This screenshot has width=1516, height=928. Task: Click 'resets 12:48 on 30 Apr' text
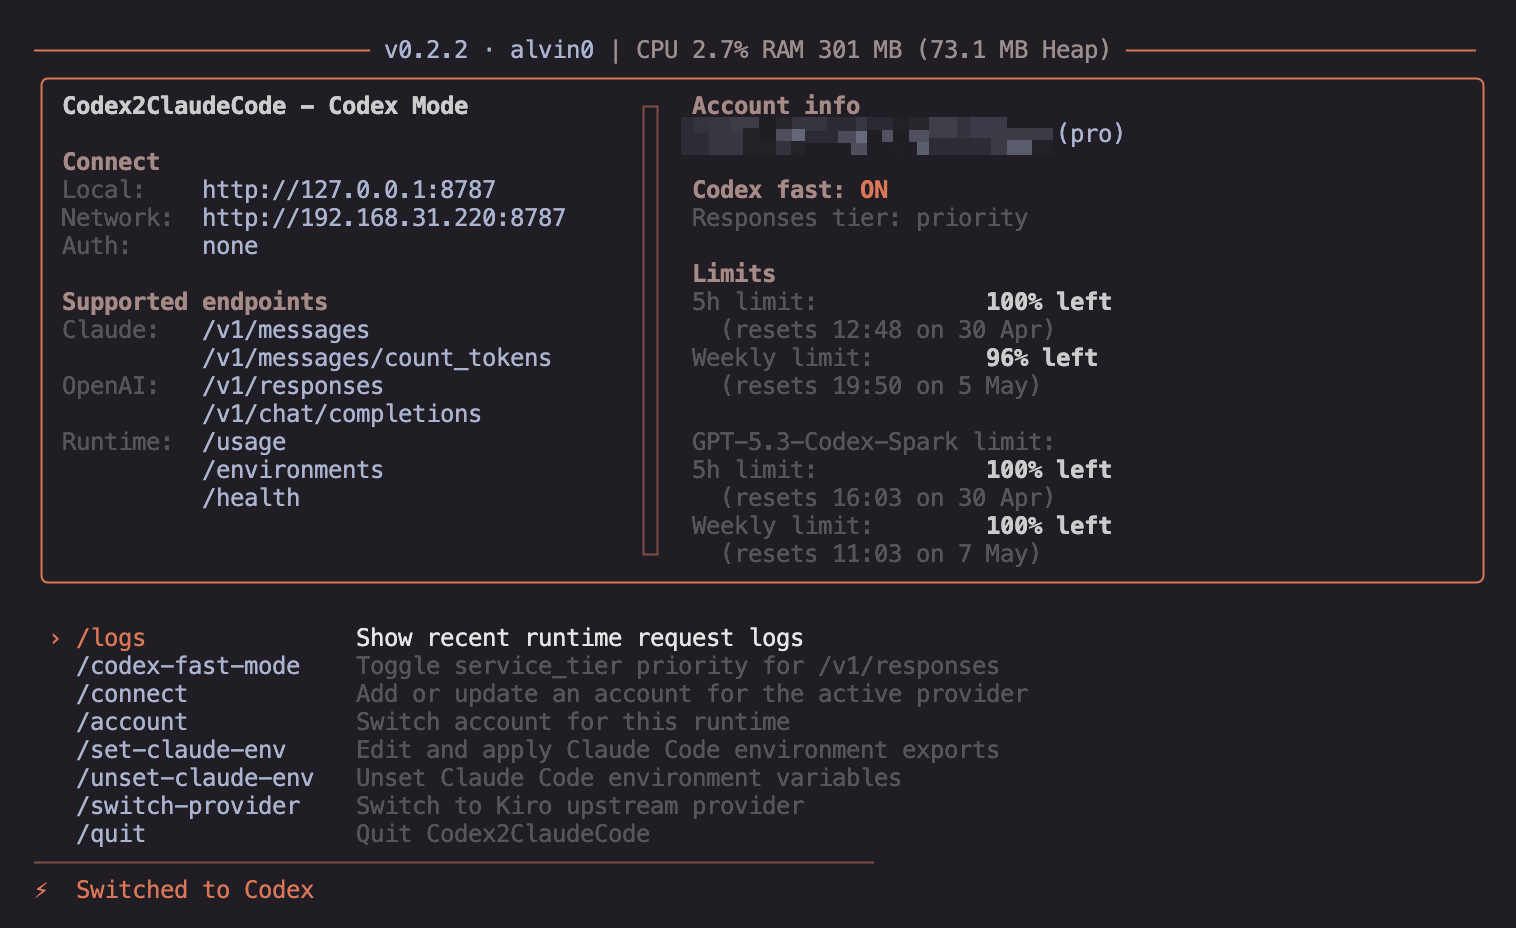point(888,330)
